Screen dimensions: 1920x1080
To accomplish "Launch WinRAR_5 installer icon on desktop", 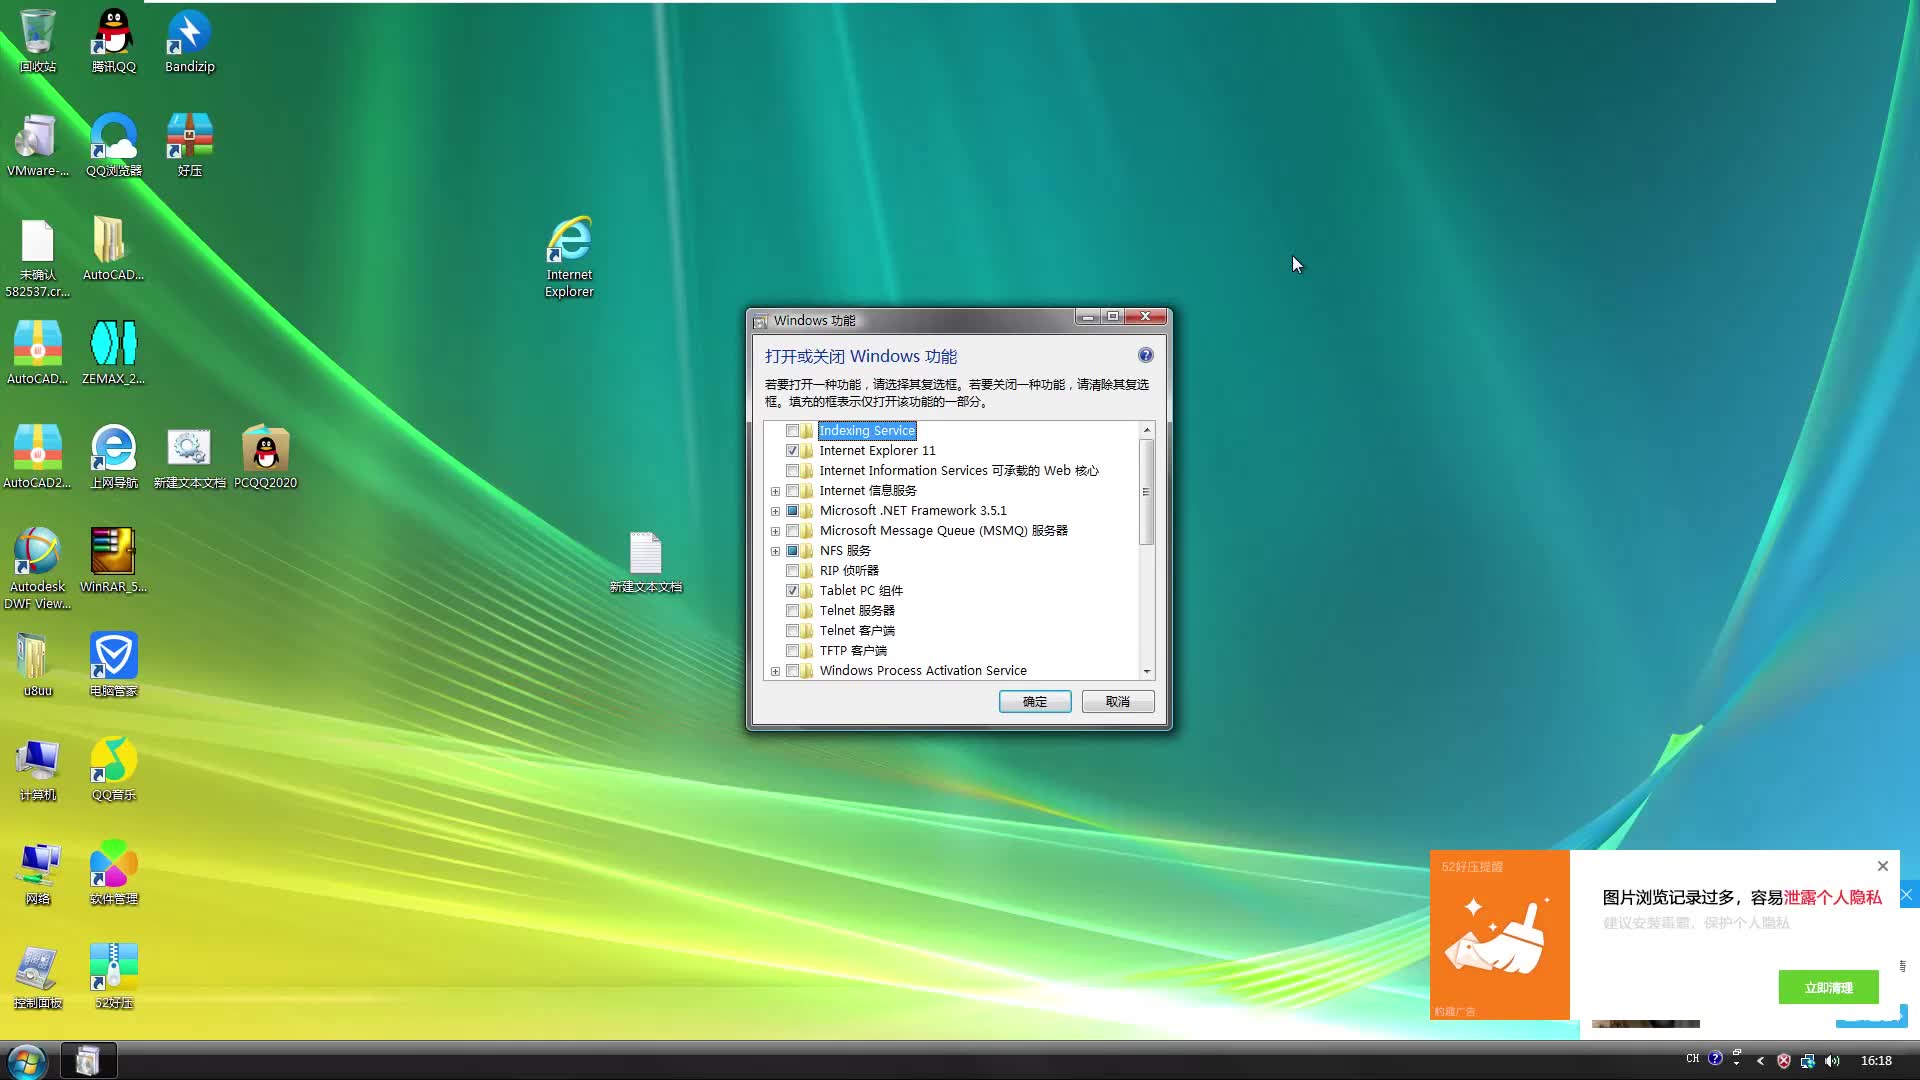I will pyautogui.click(x=113, y=550).
